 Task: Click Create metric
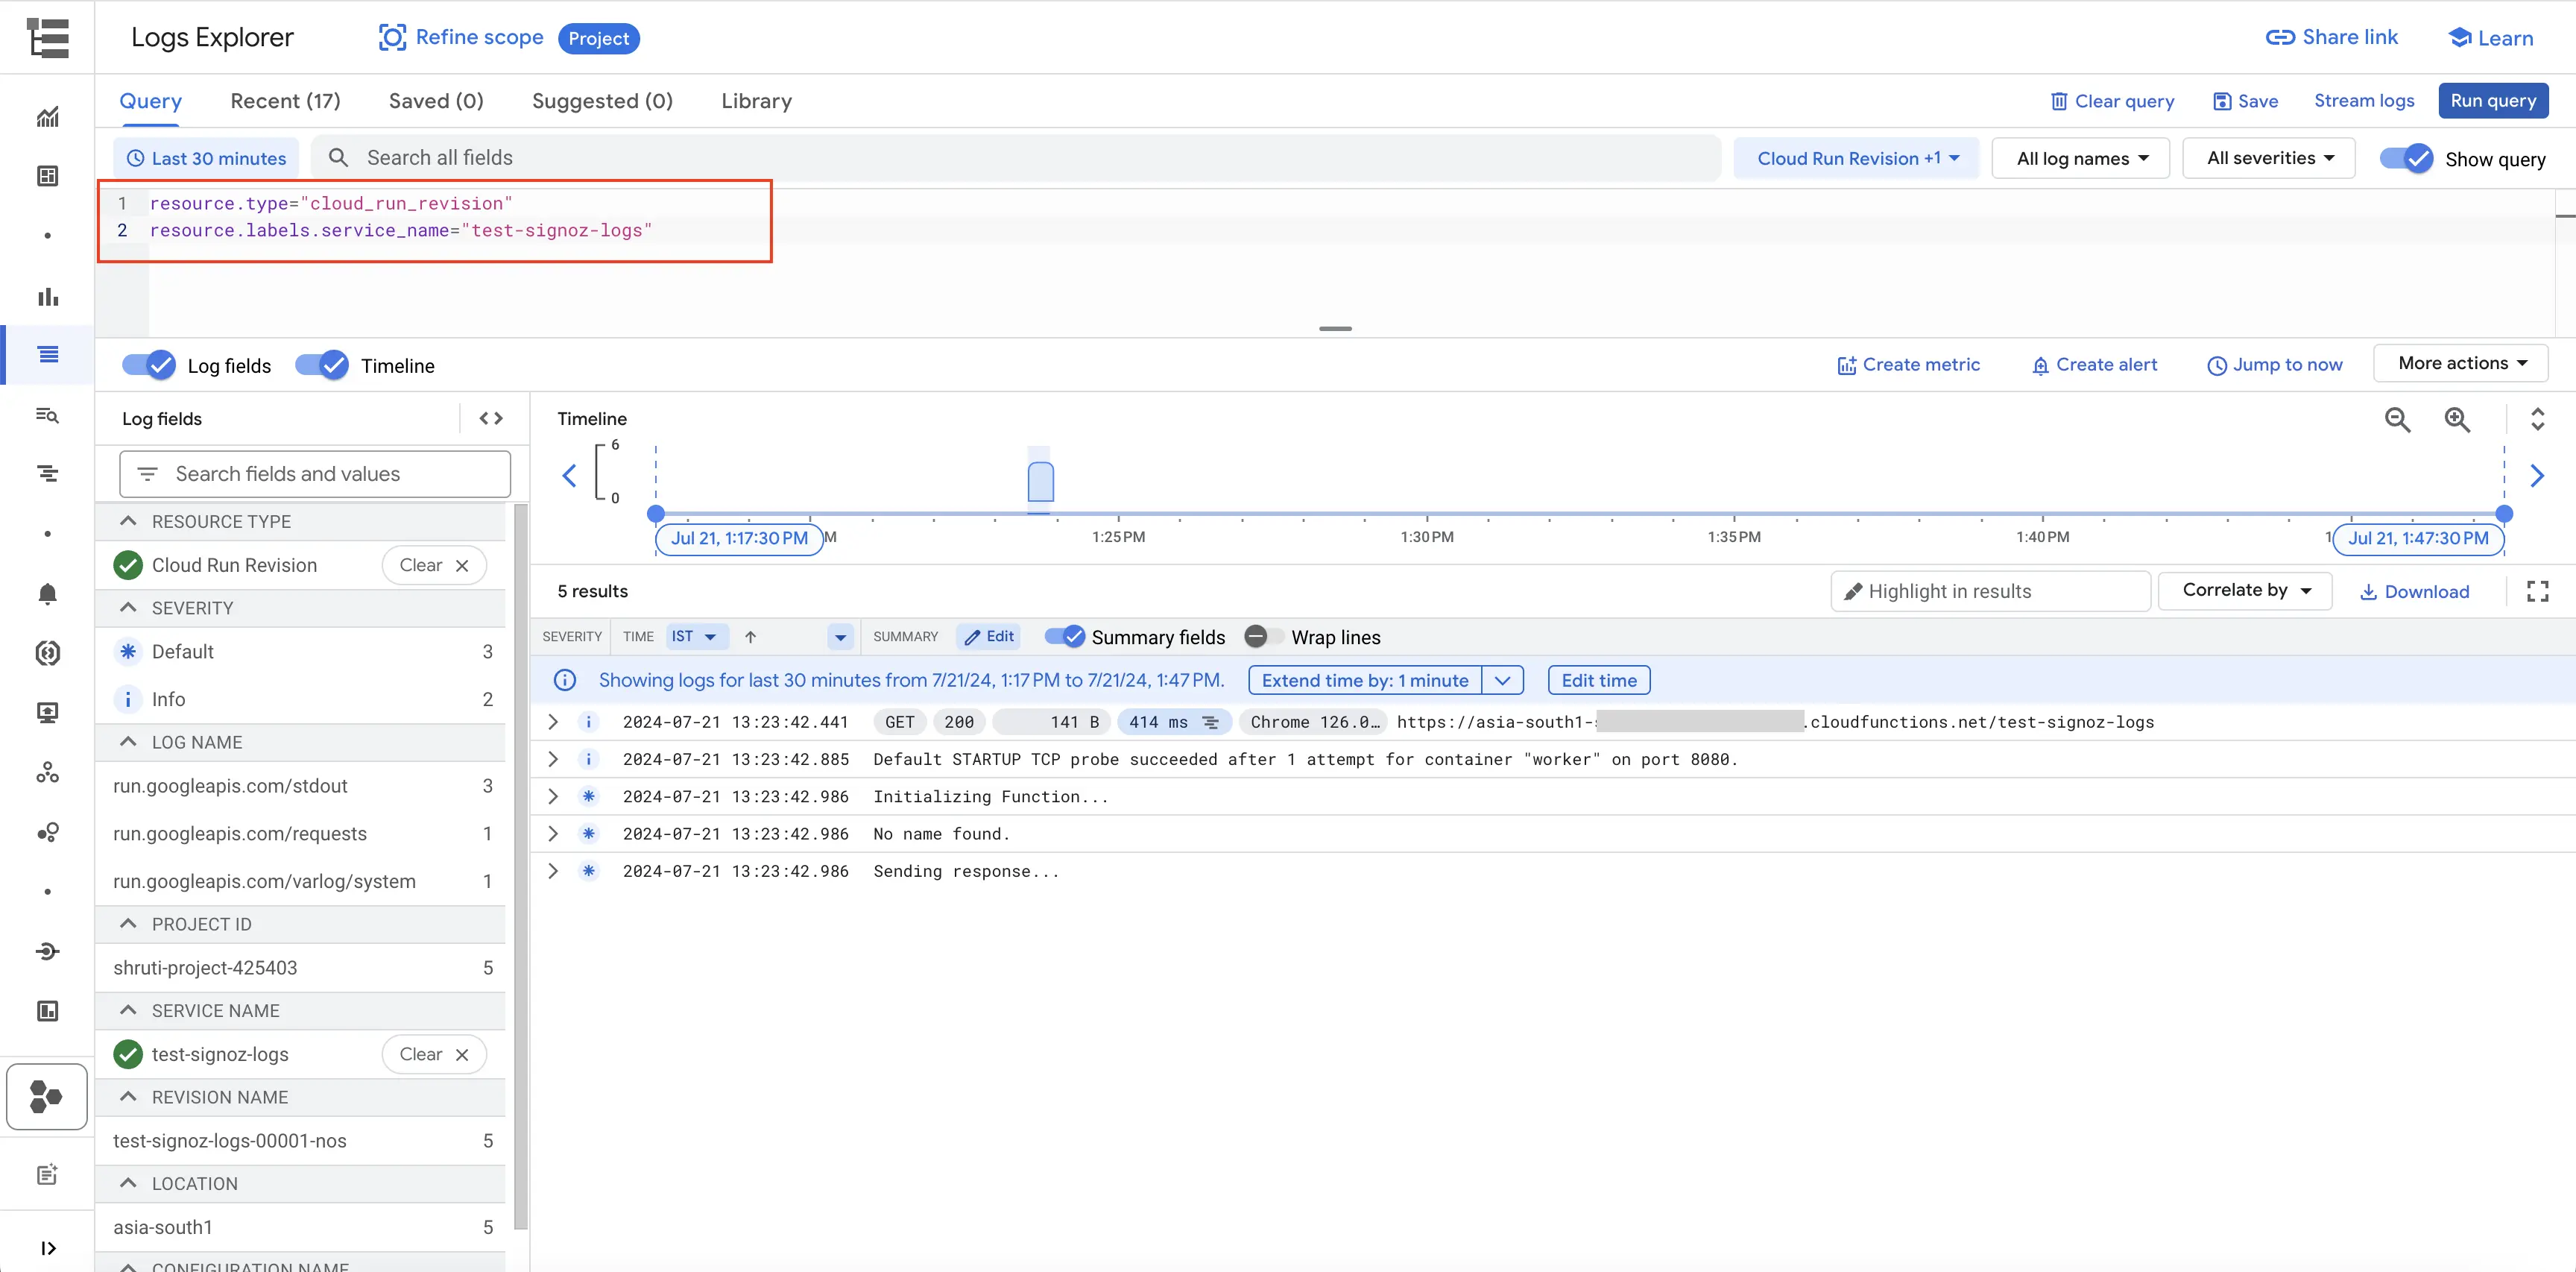click(1908, 365)
